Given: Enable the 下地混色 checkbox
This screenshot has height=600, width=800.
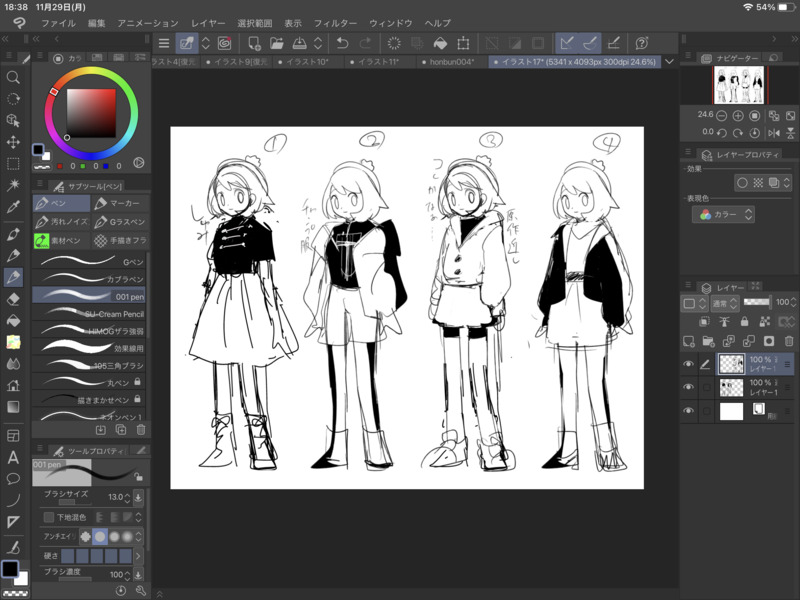Looking at the screenshot, I should tap(48, 517).
